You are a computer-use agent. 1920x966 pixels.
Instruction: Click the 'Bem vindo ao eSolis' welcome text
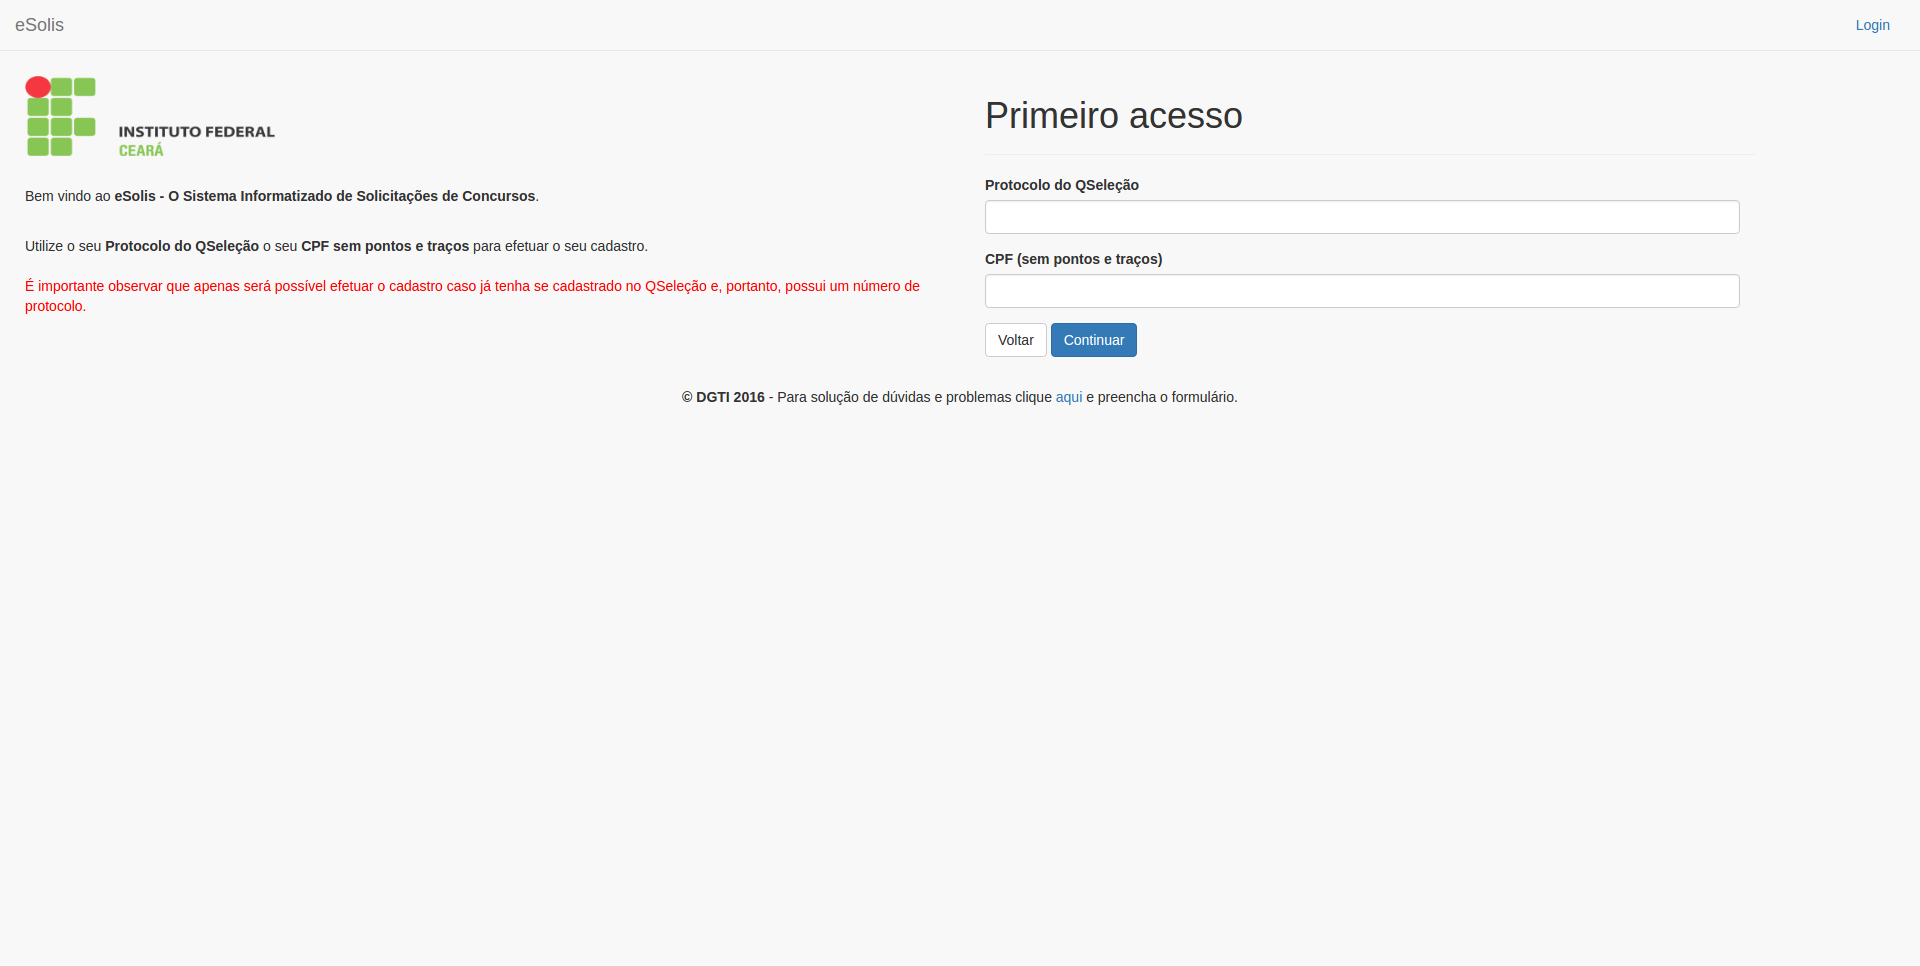[x=282, y=196]
